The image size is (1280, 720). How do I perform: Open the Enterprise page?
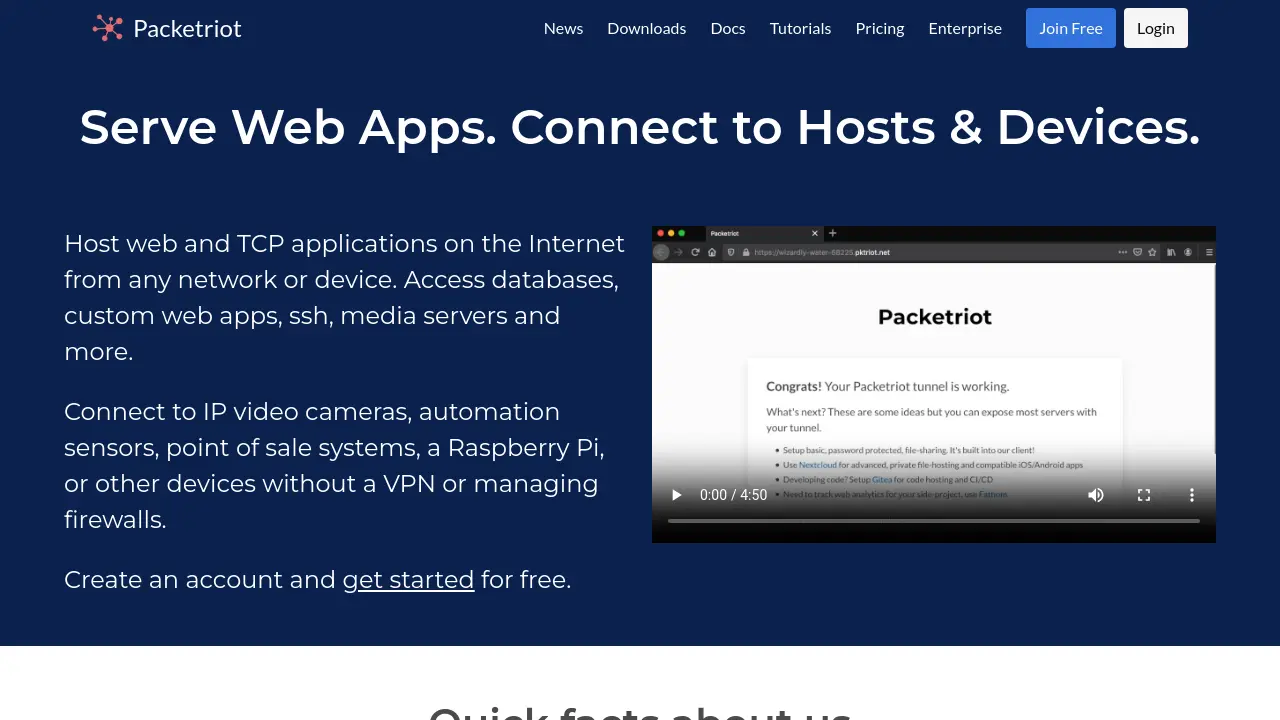(965, 28)
